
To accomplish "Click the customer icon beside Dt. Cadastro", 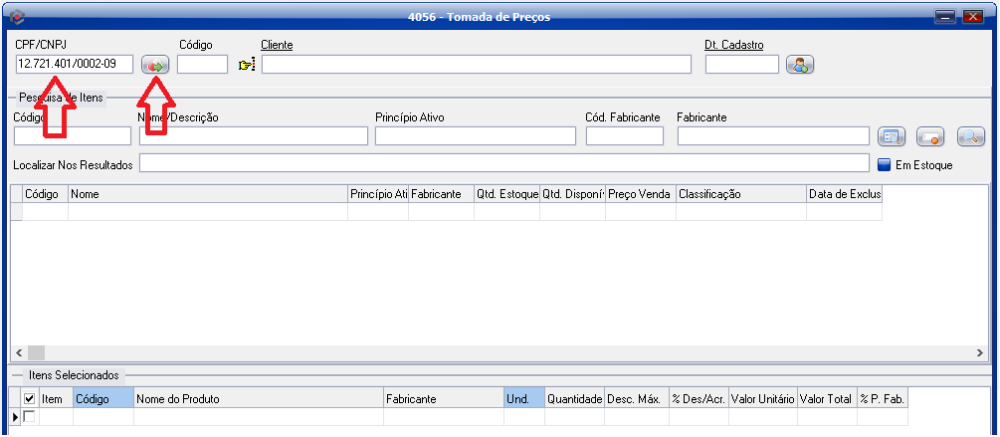I will tap(800, 65).
